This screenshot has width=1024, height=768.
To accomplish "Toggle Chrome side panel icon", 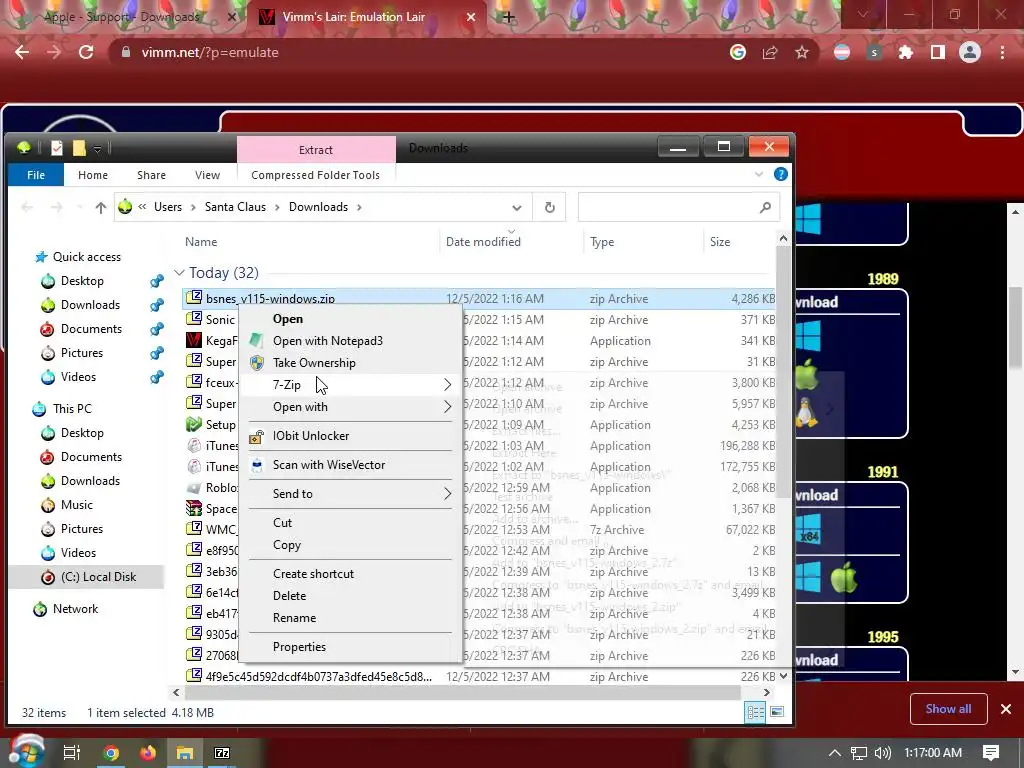I will coord(938,52).
